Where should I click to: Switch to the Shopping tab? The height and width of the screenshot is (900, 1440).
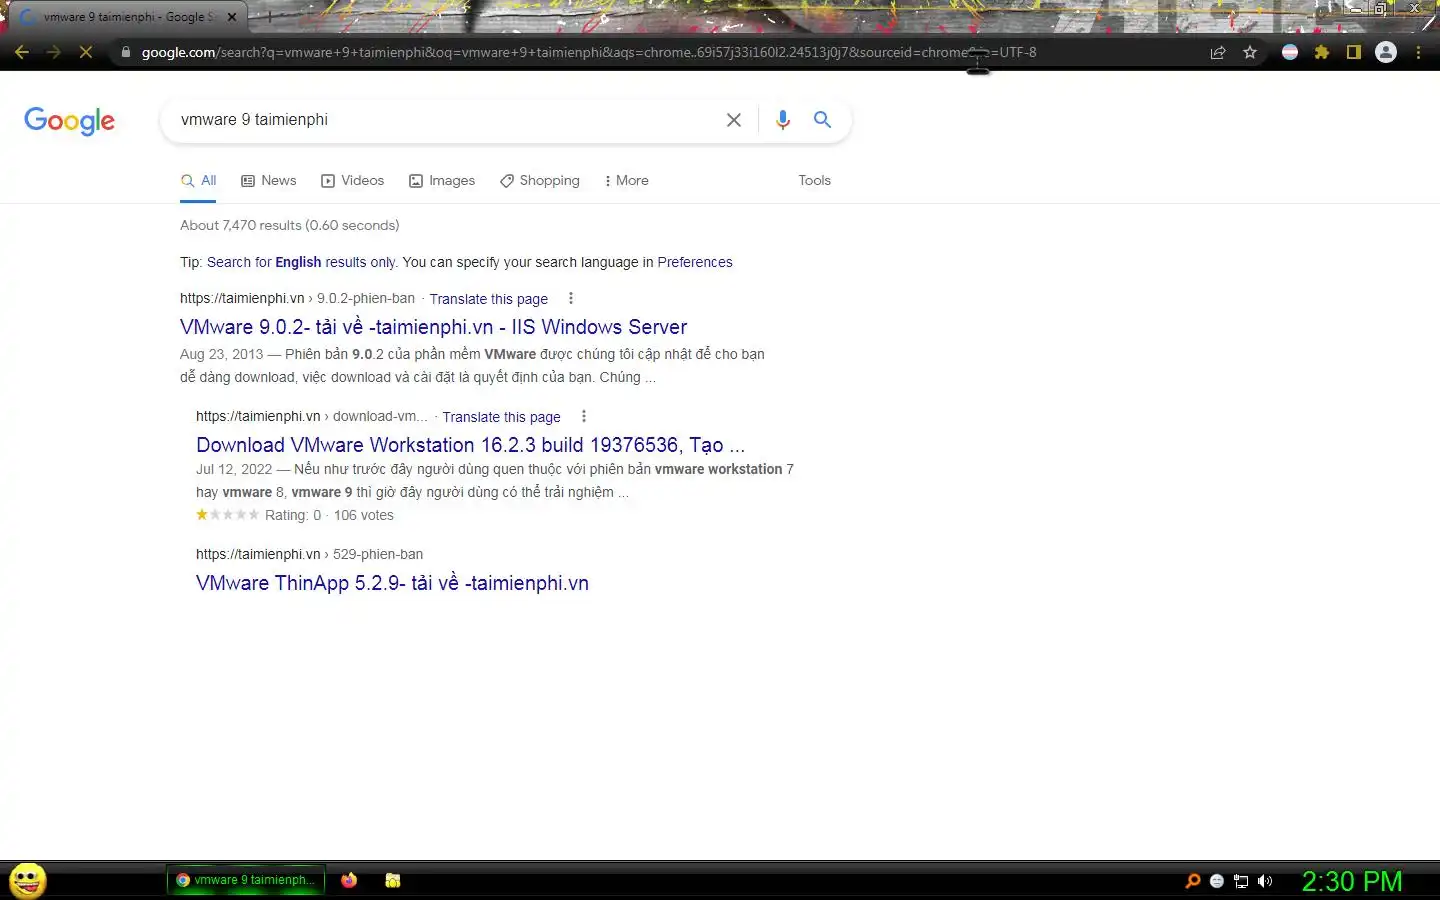pyautogui.click(x=540, y=181)
